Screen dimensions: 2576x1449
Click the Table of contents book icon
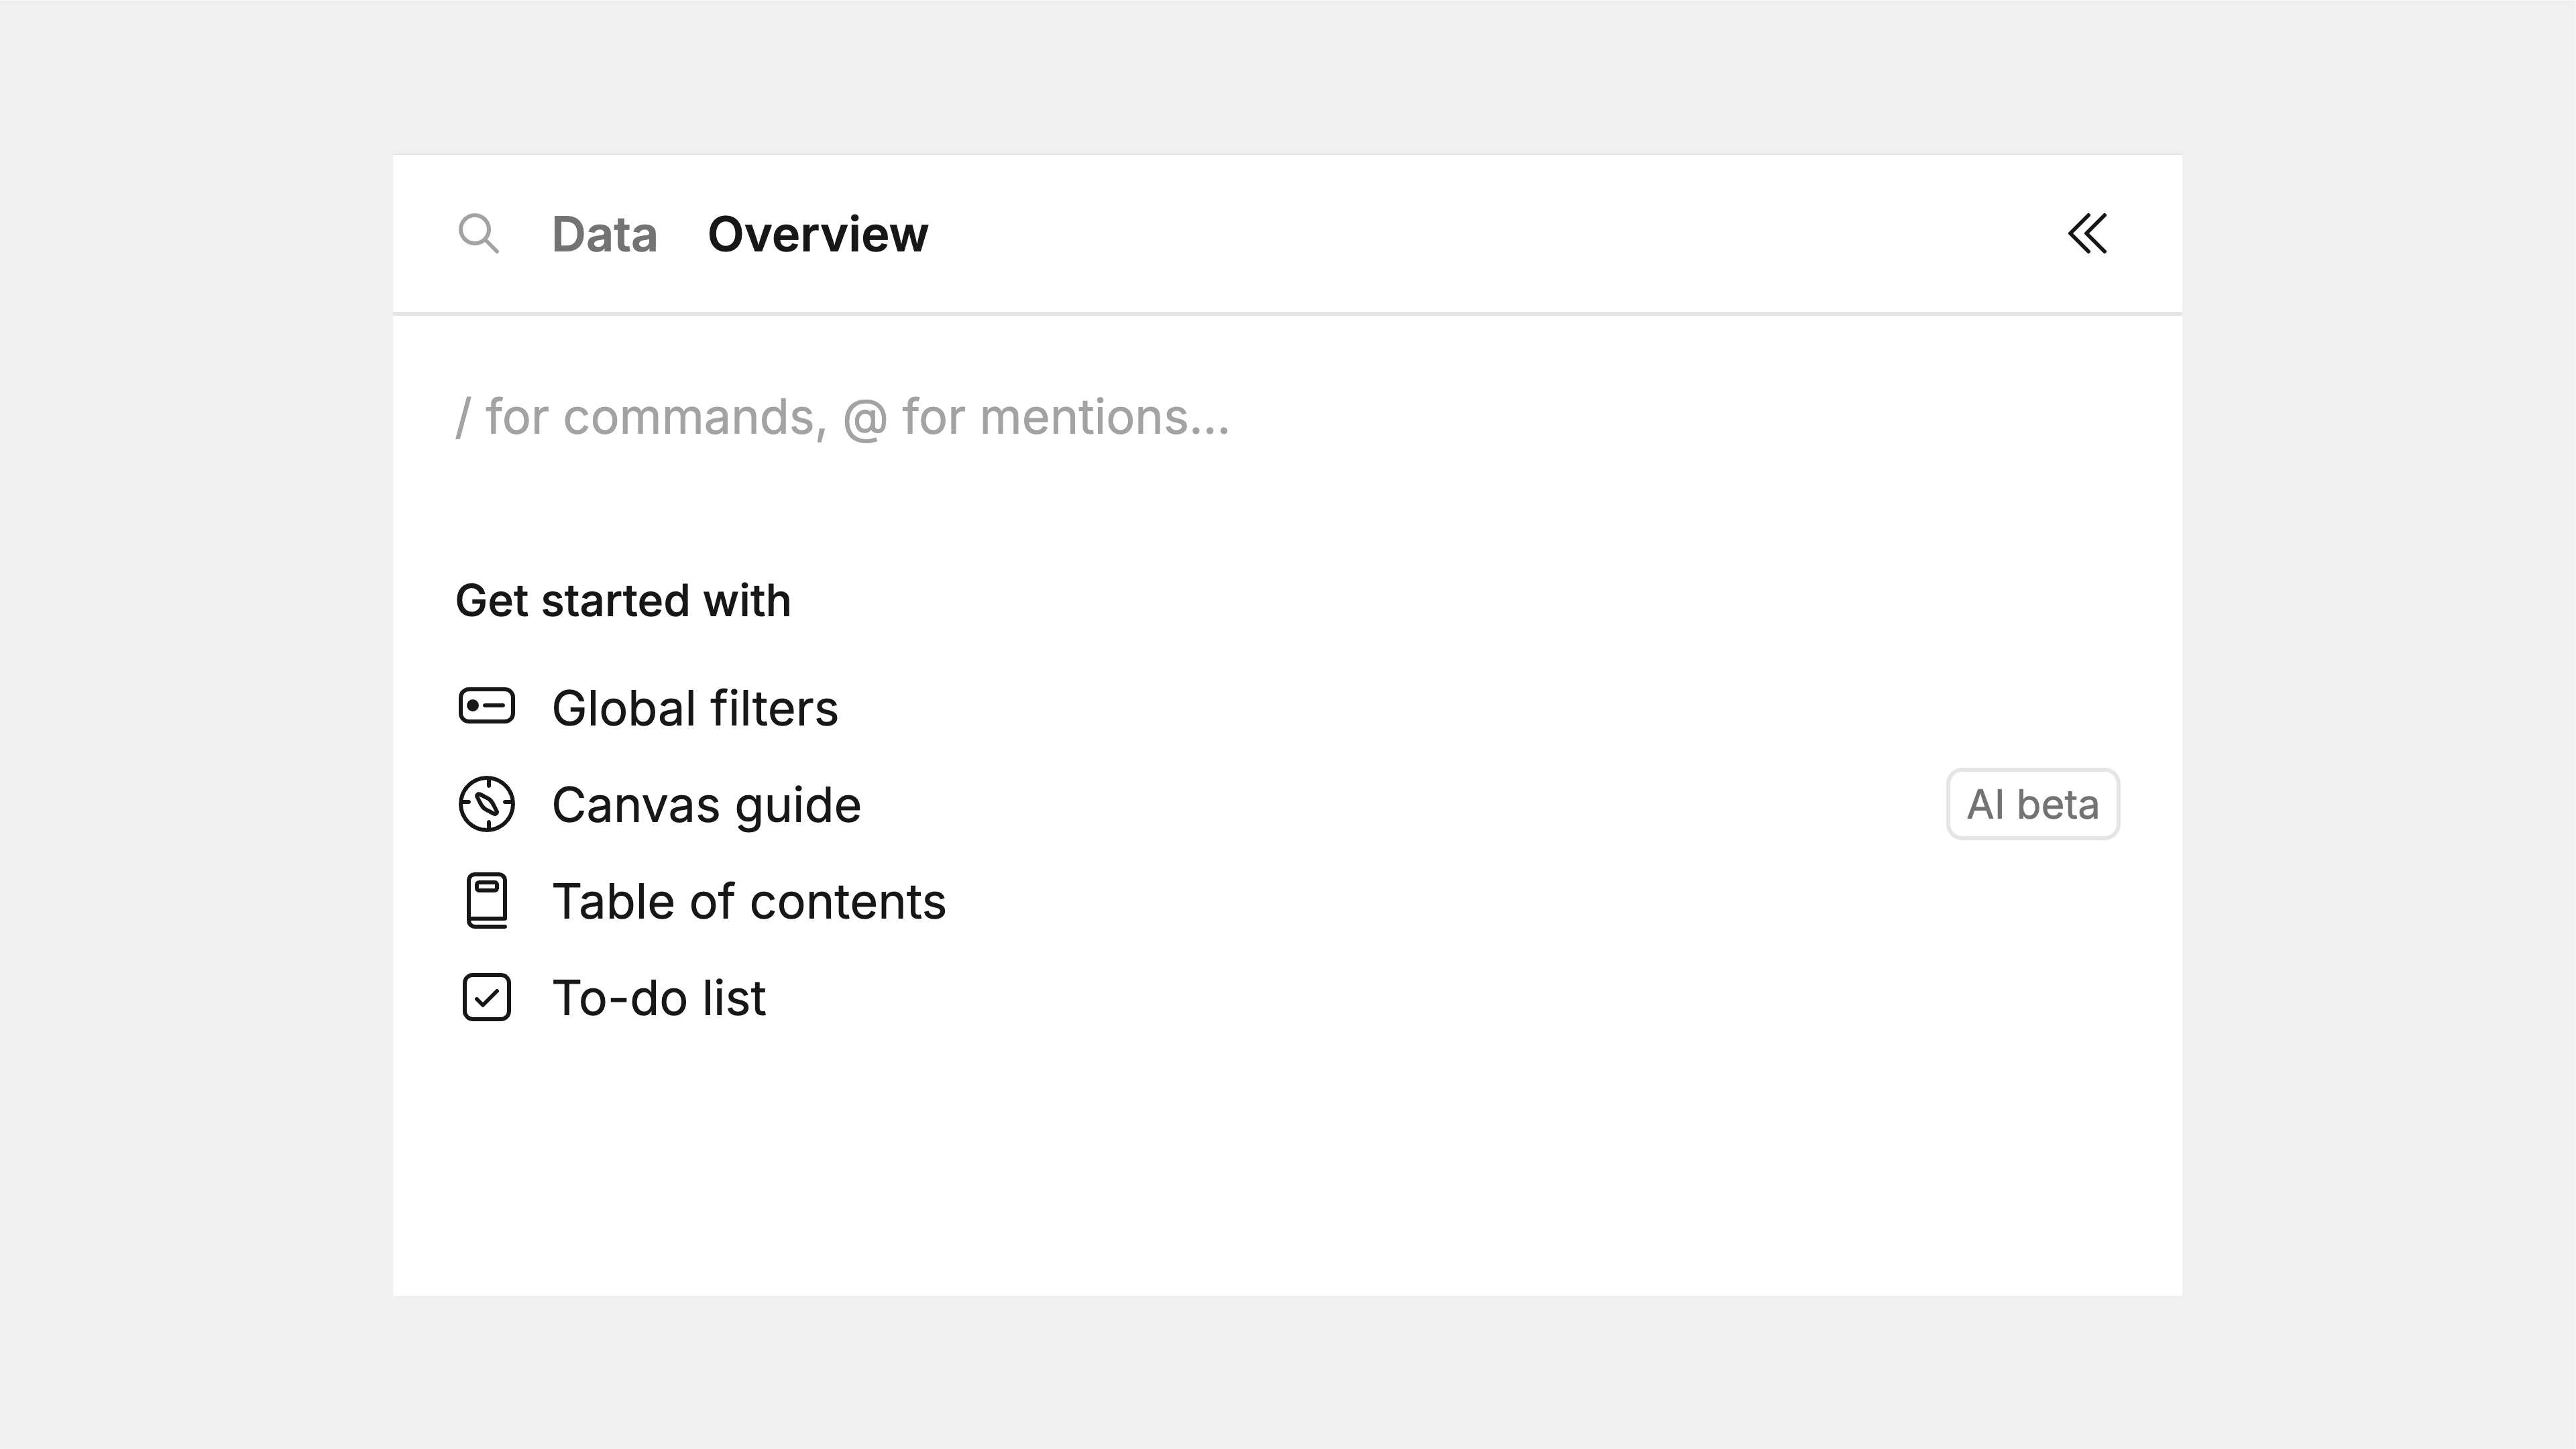(487, 901)
